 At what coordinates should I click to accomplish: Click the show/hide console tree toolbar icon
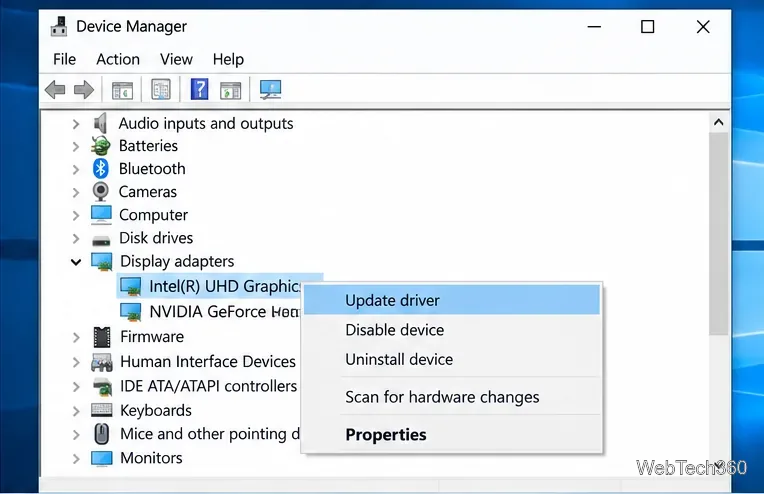[x=122, y=90]
